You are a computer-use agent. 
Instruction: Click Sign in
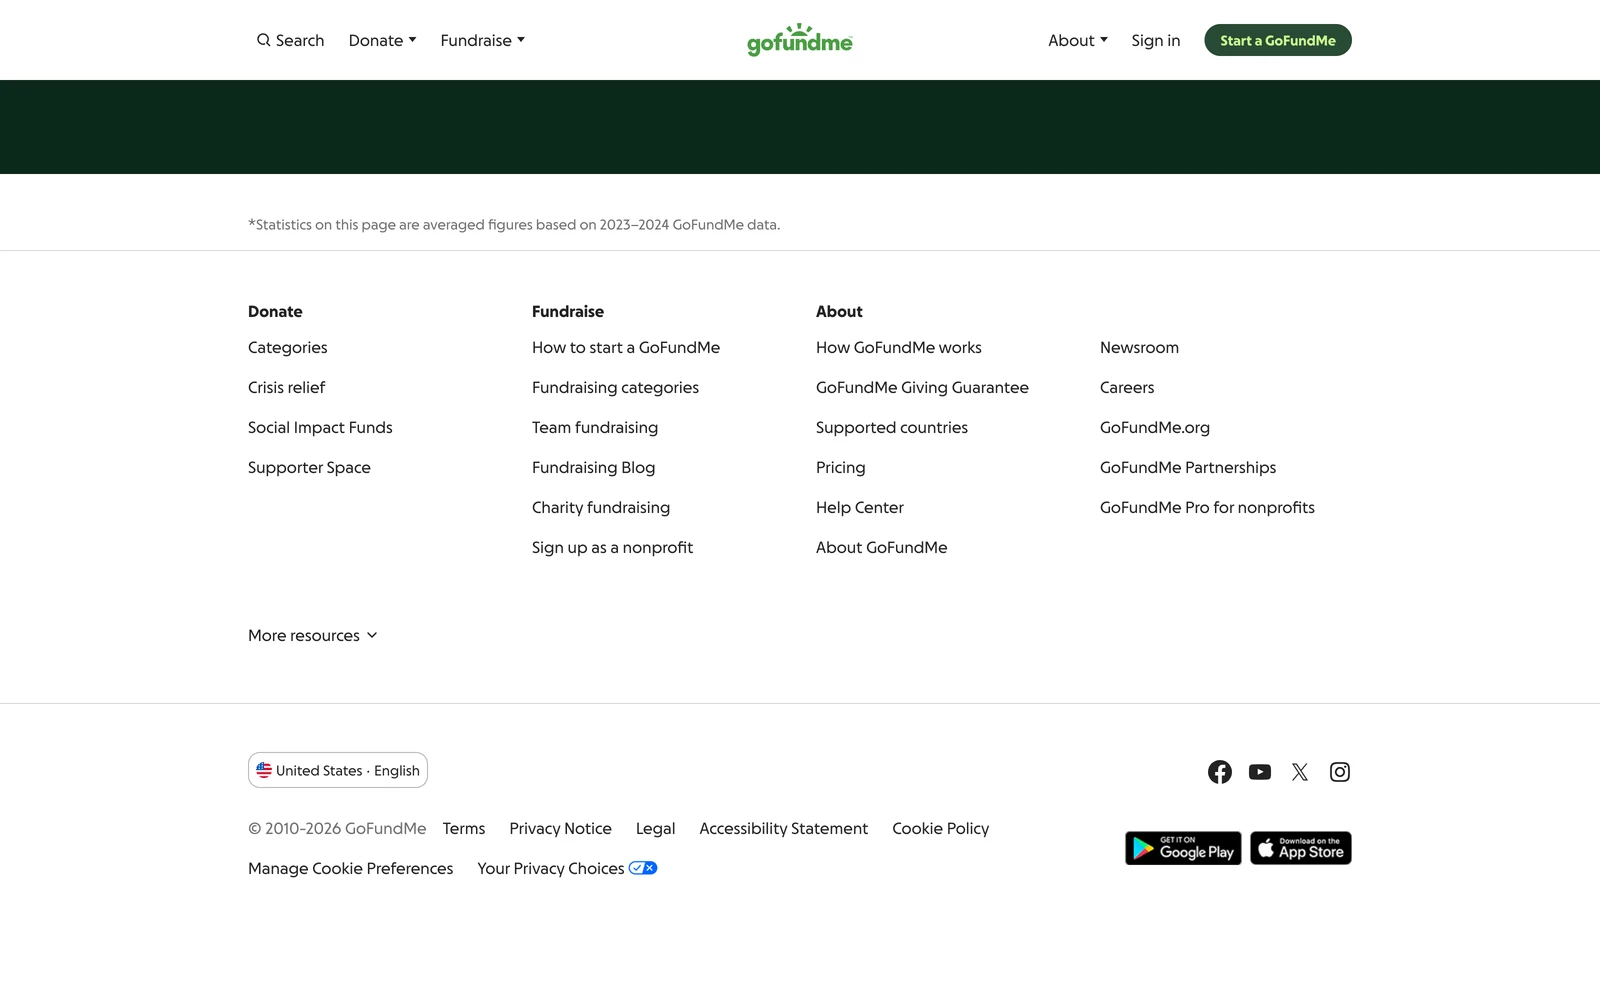(1156, 40)
